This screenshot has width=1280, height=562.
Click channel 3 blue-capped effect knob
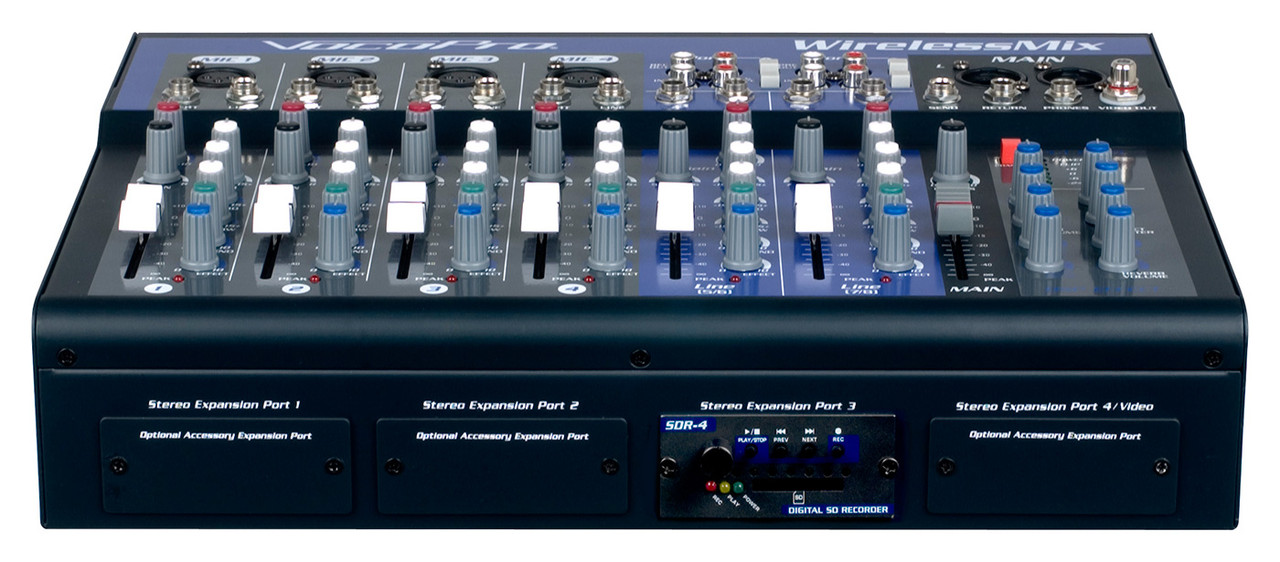(471, 238)
